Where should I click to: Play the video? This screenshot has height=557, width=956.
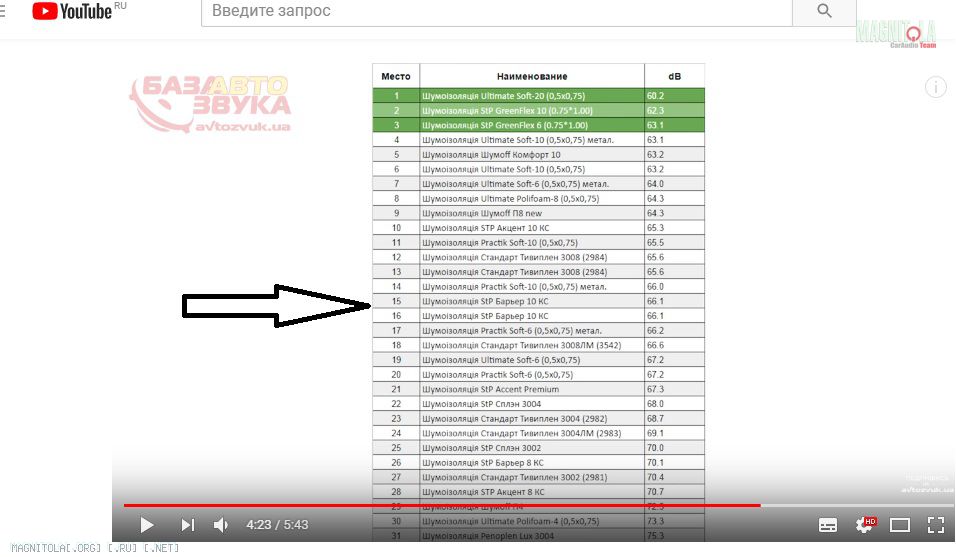[x=146, y=525]
